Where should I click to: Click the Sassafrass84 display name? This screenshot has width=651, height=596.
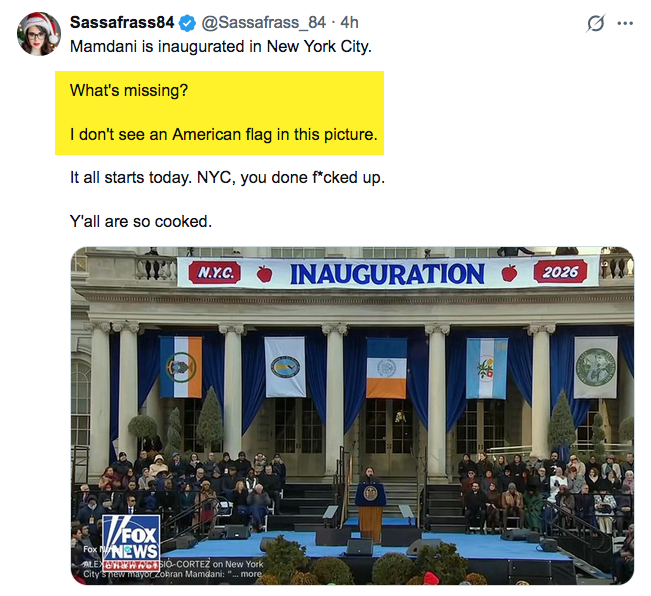[x=122, y=24]
